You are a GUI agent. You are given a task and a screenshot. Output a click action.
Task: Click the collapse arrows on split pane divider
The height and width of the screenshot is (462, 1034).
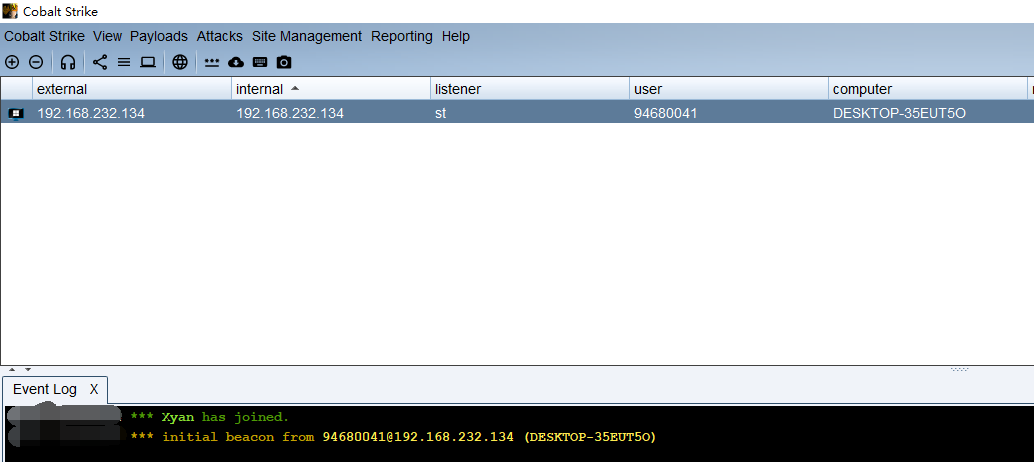(20, 370)
